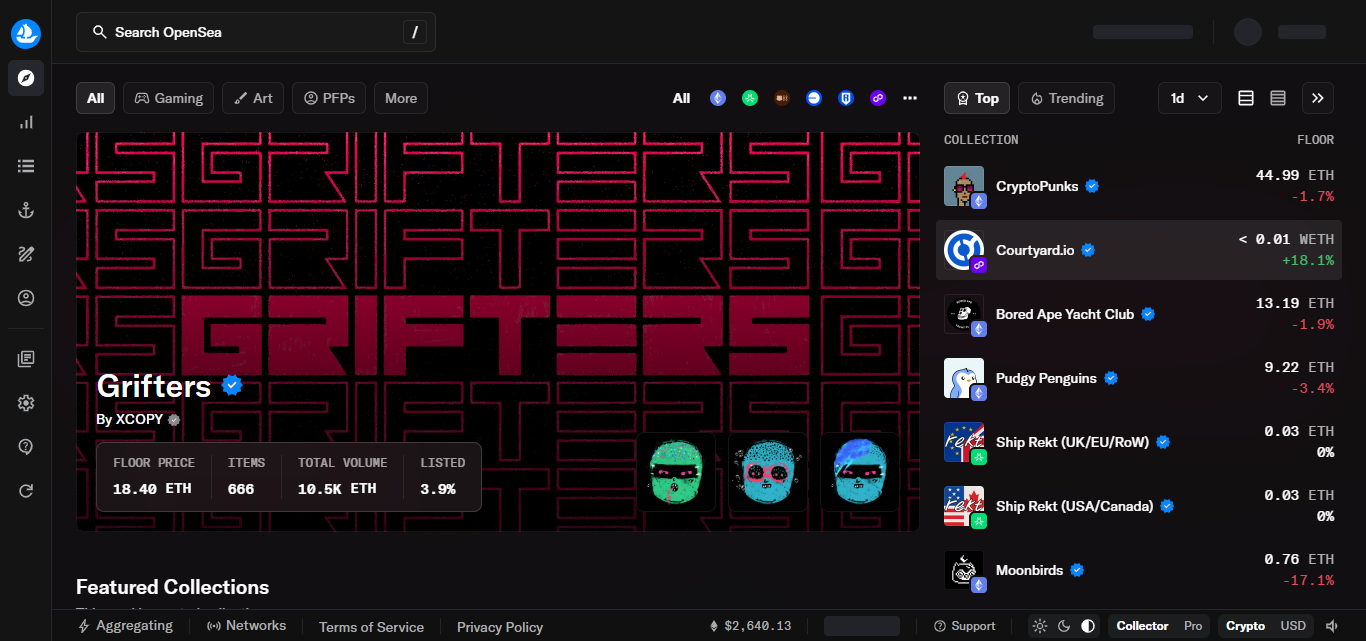Click the Ethereum price ticker $2,640.13
Screen dimensions: 1366x641
[750, 626]
